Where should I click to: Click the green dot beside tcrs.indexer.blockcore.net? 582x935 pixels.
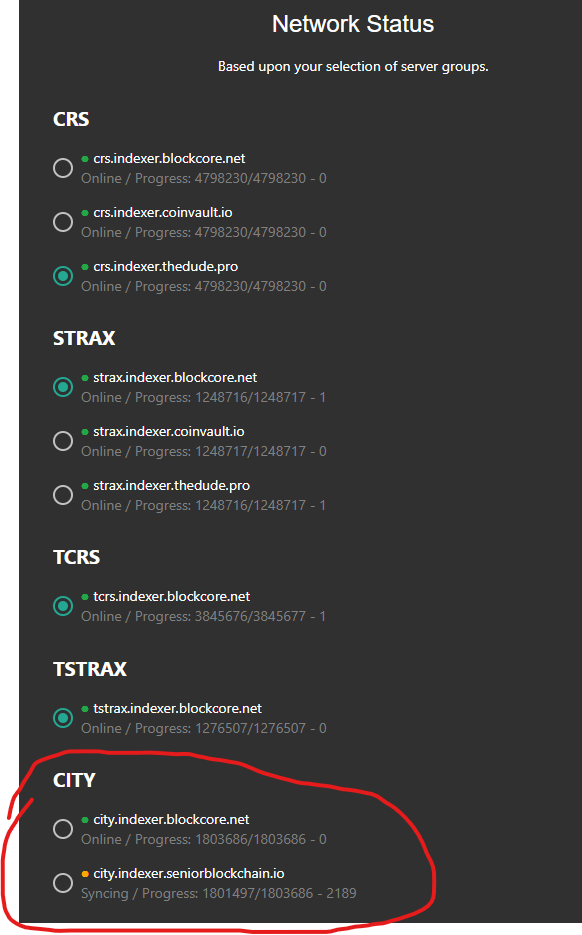[x=85, y=596]
